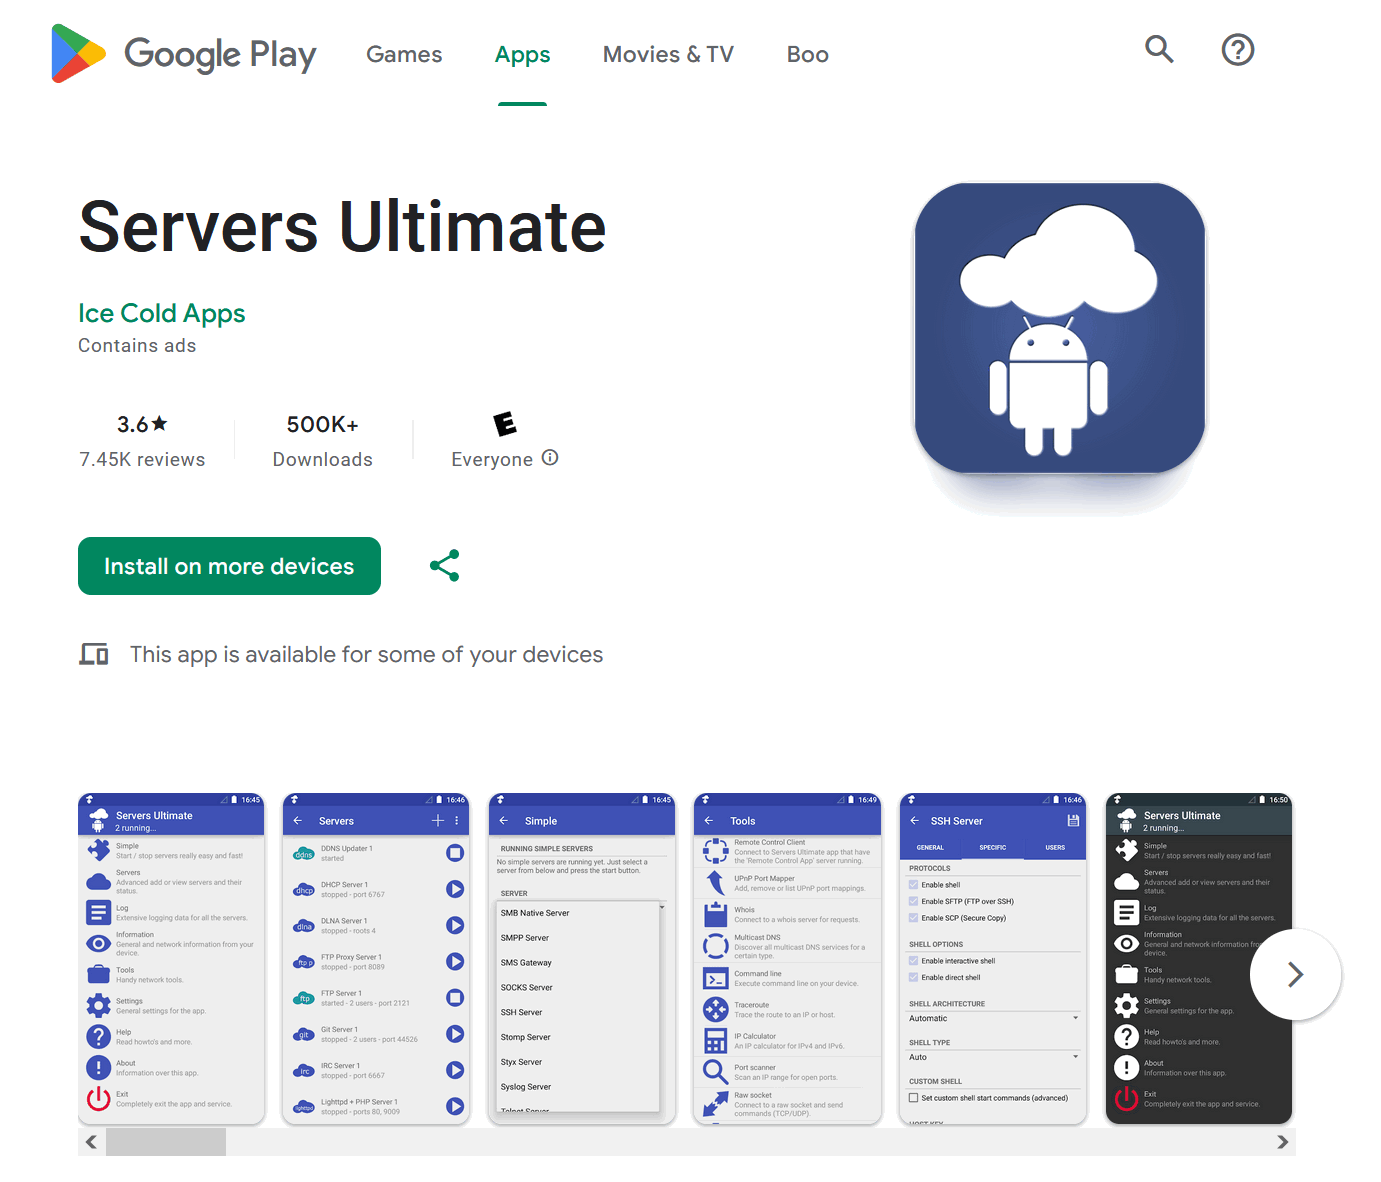The height and width of the screenshot is (1182, 1381).
Task: Click the Everyone E rating badge
Action: coord(505,424)
